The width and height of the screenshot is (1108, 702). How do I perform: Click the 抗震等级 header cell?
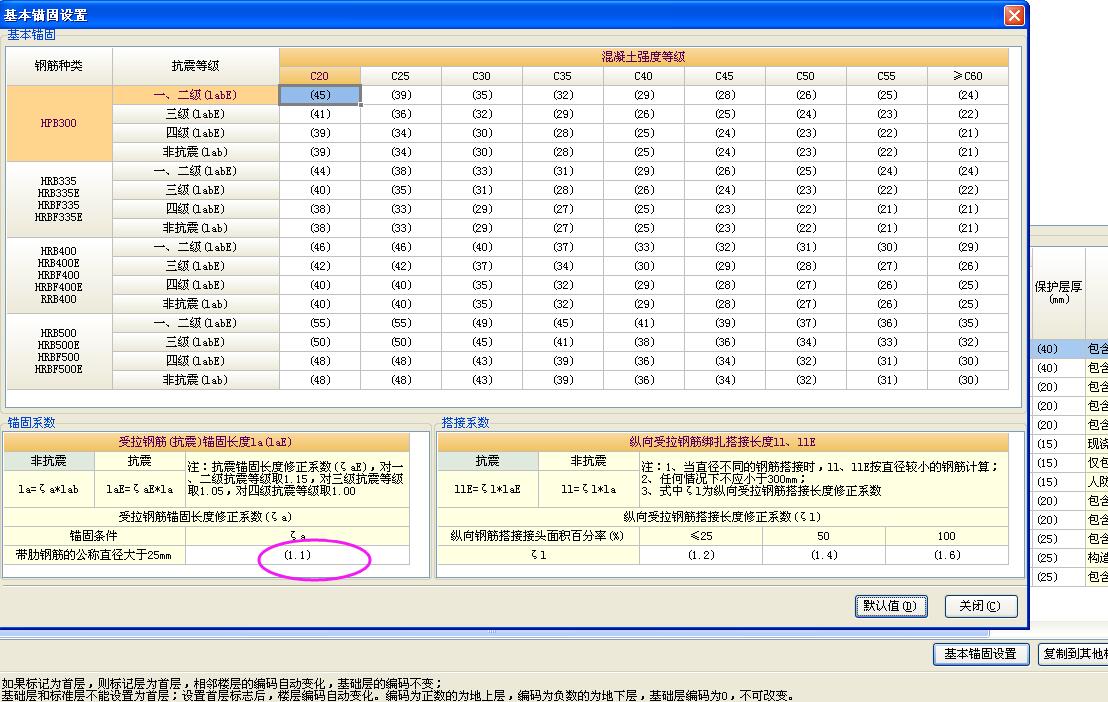point(196,66)
